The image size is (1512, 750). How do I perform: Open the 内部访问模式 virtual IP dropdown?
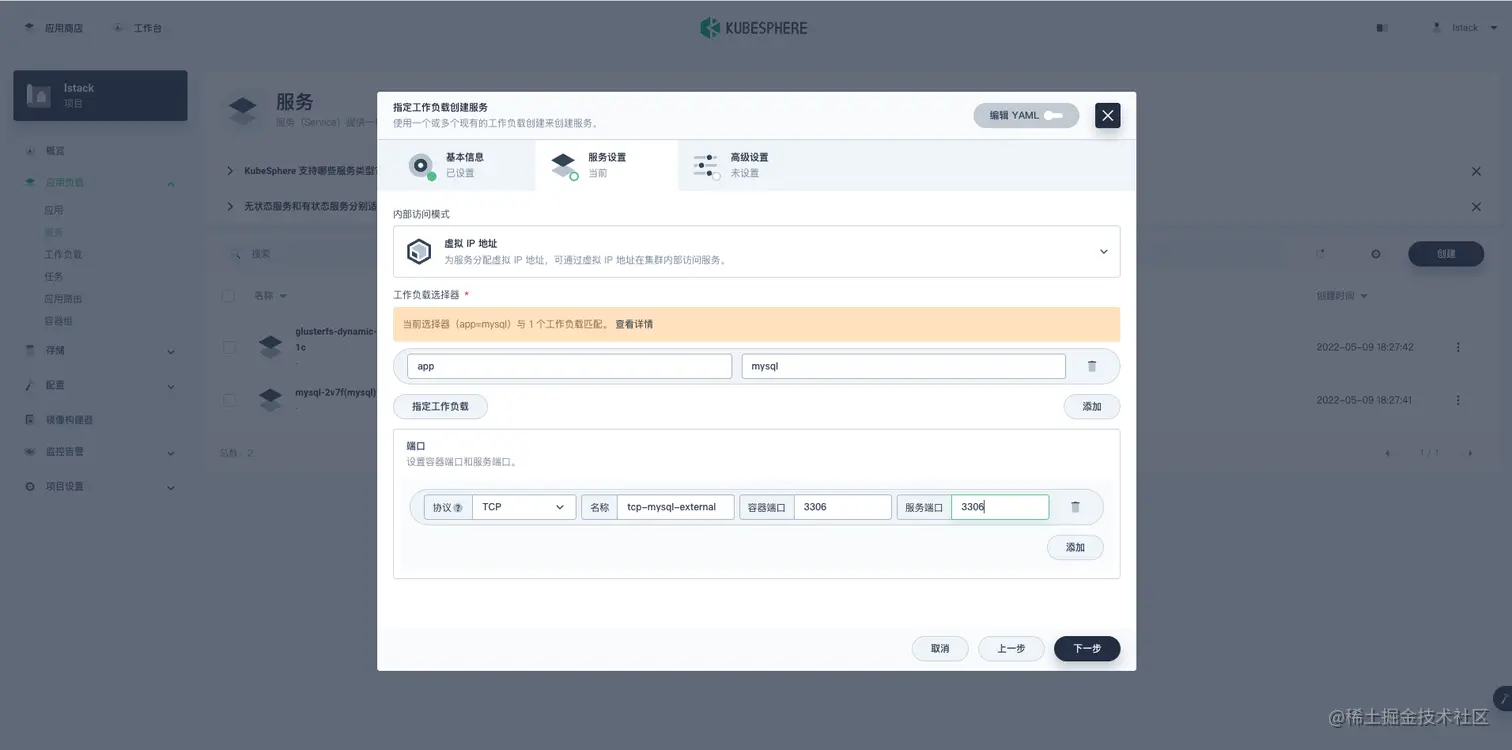click(x=756, y=251)
